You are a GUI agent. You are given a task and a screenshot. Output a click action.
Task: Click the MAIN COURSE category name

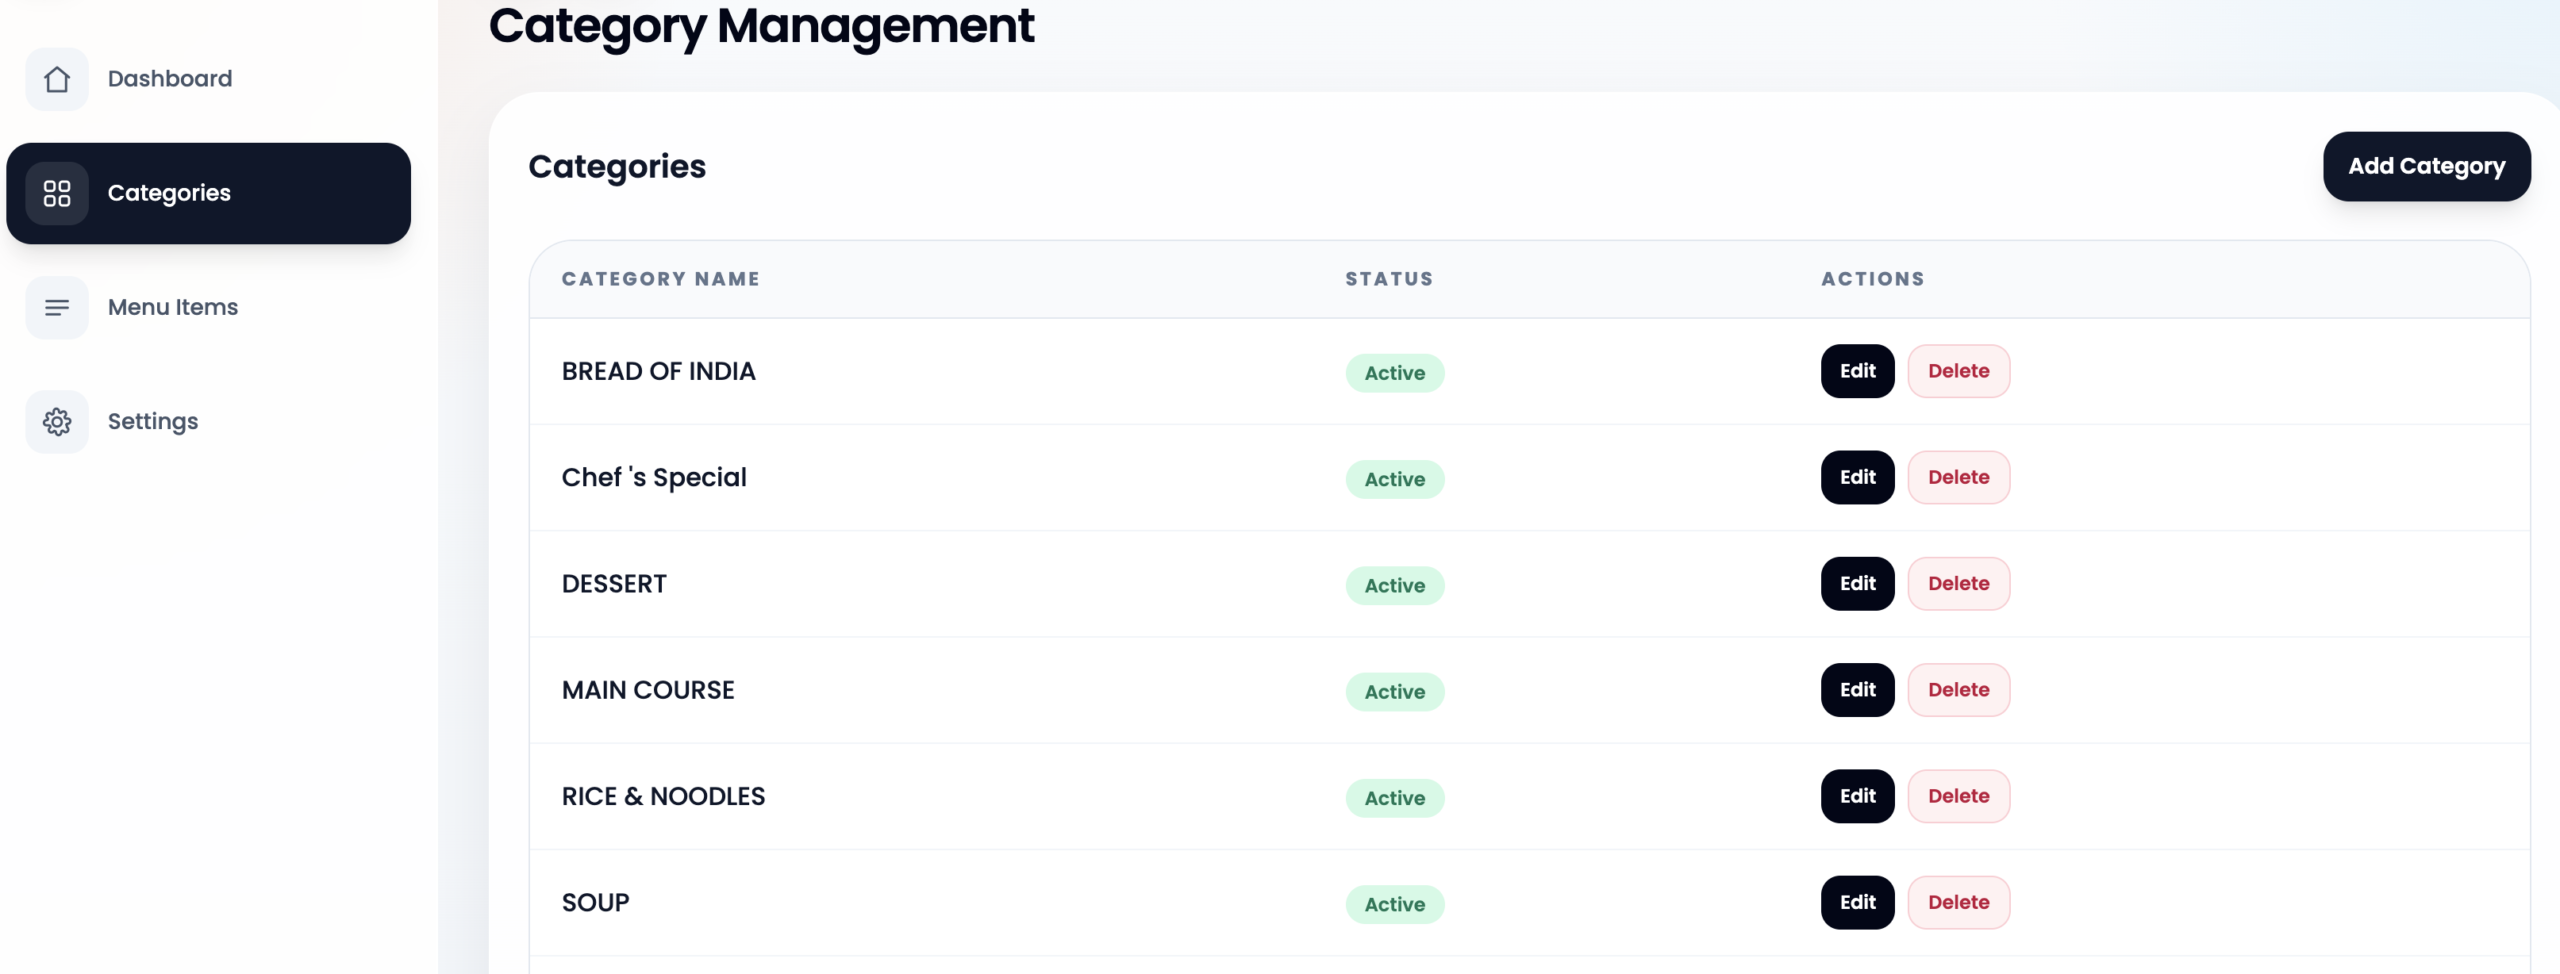click(648, 690)
